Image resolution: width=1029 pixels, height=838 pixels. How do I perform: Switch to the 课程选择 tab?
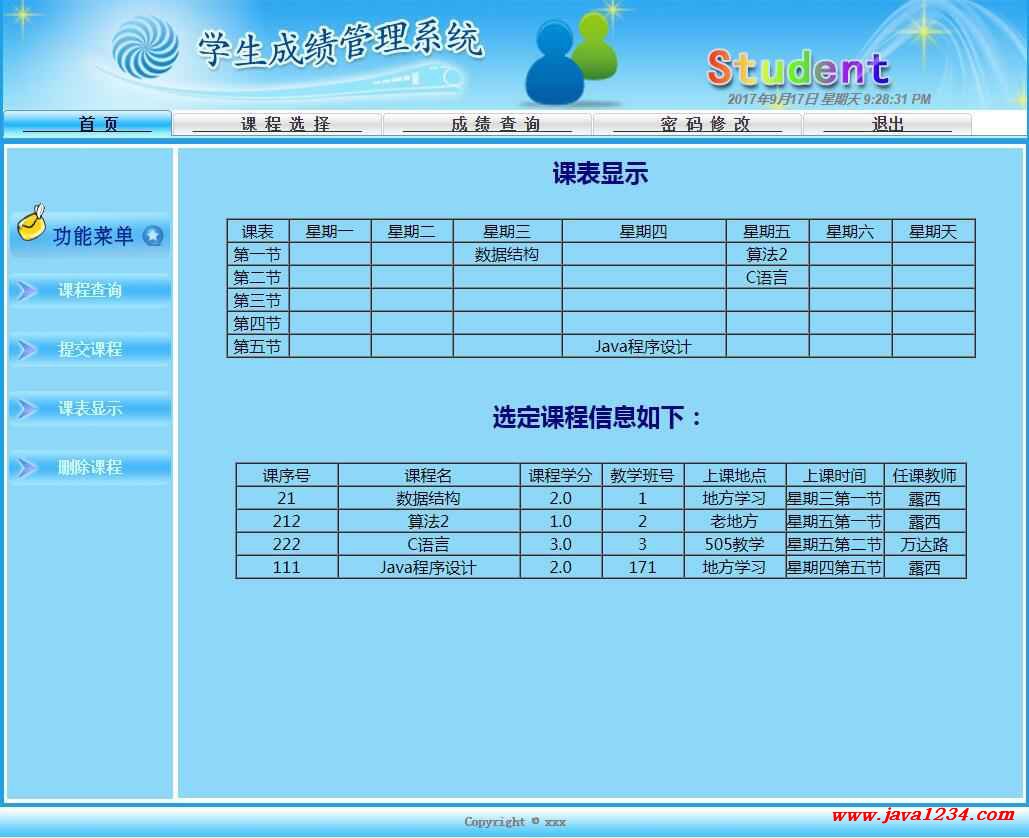277,124
